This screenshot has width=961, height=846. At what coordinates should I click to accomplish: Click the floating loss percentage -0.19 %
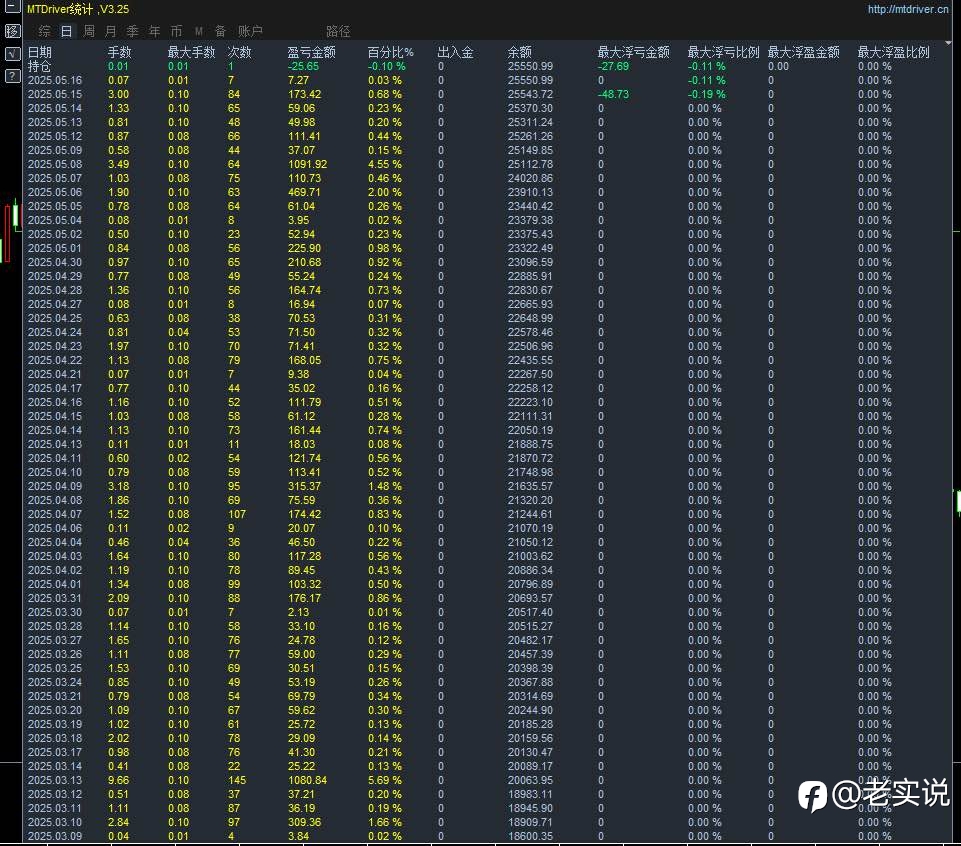tap(706, 94)
